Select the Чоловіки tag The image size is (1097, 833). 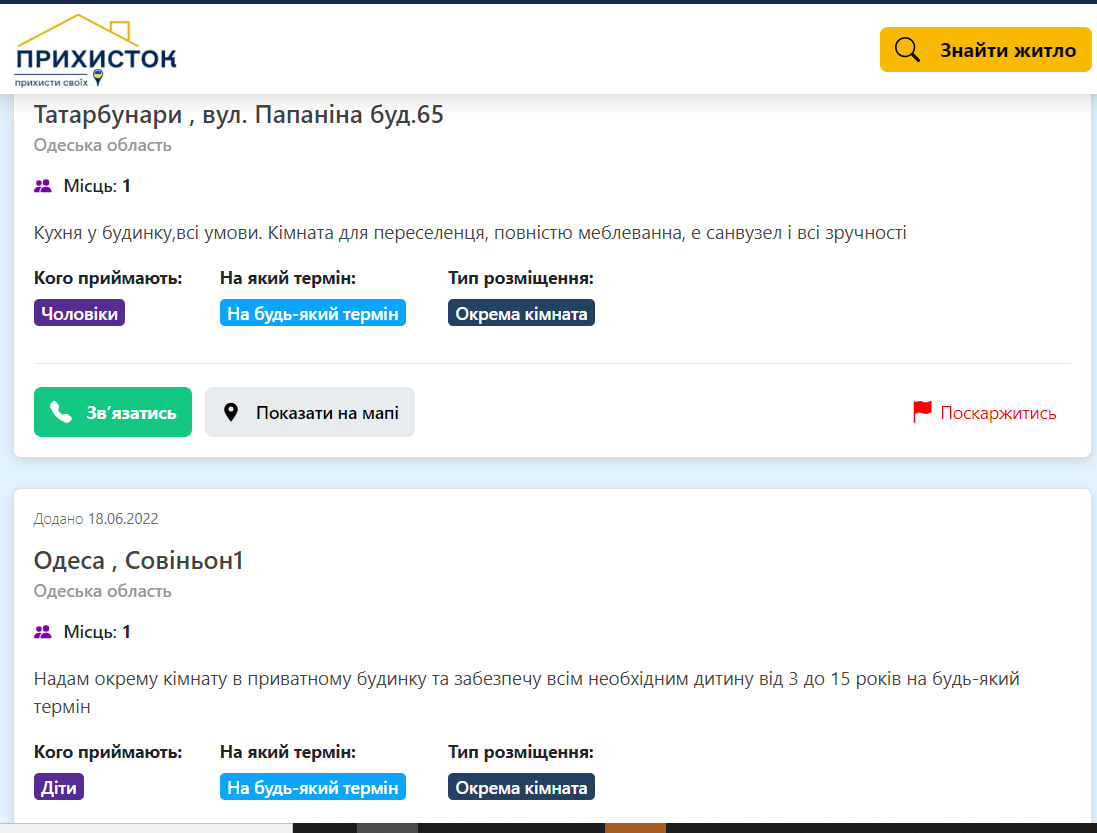(x=79, y=312)
